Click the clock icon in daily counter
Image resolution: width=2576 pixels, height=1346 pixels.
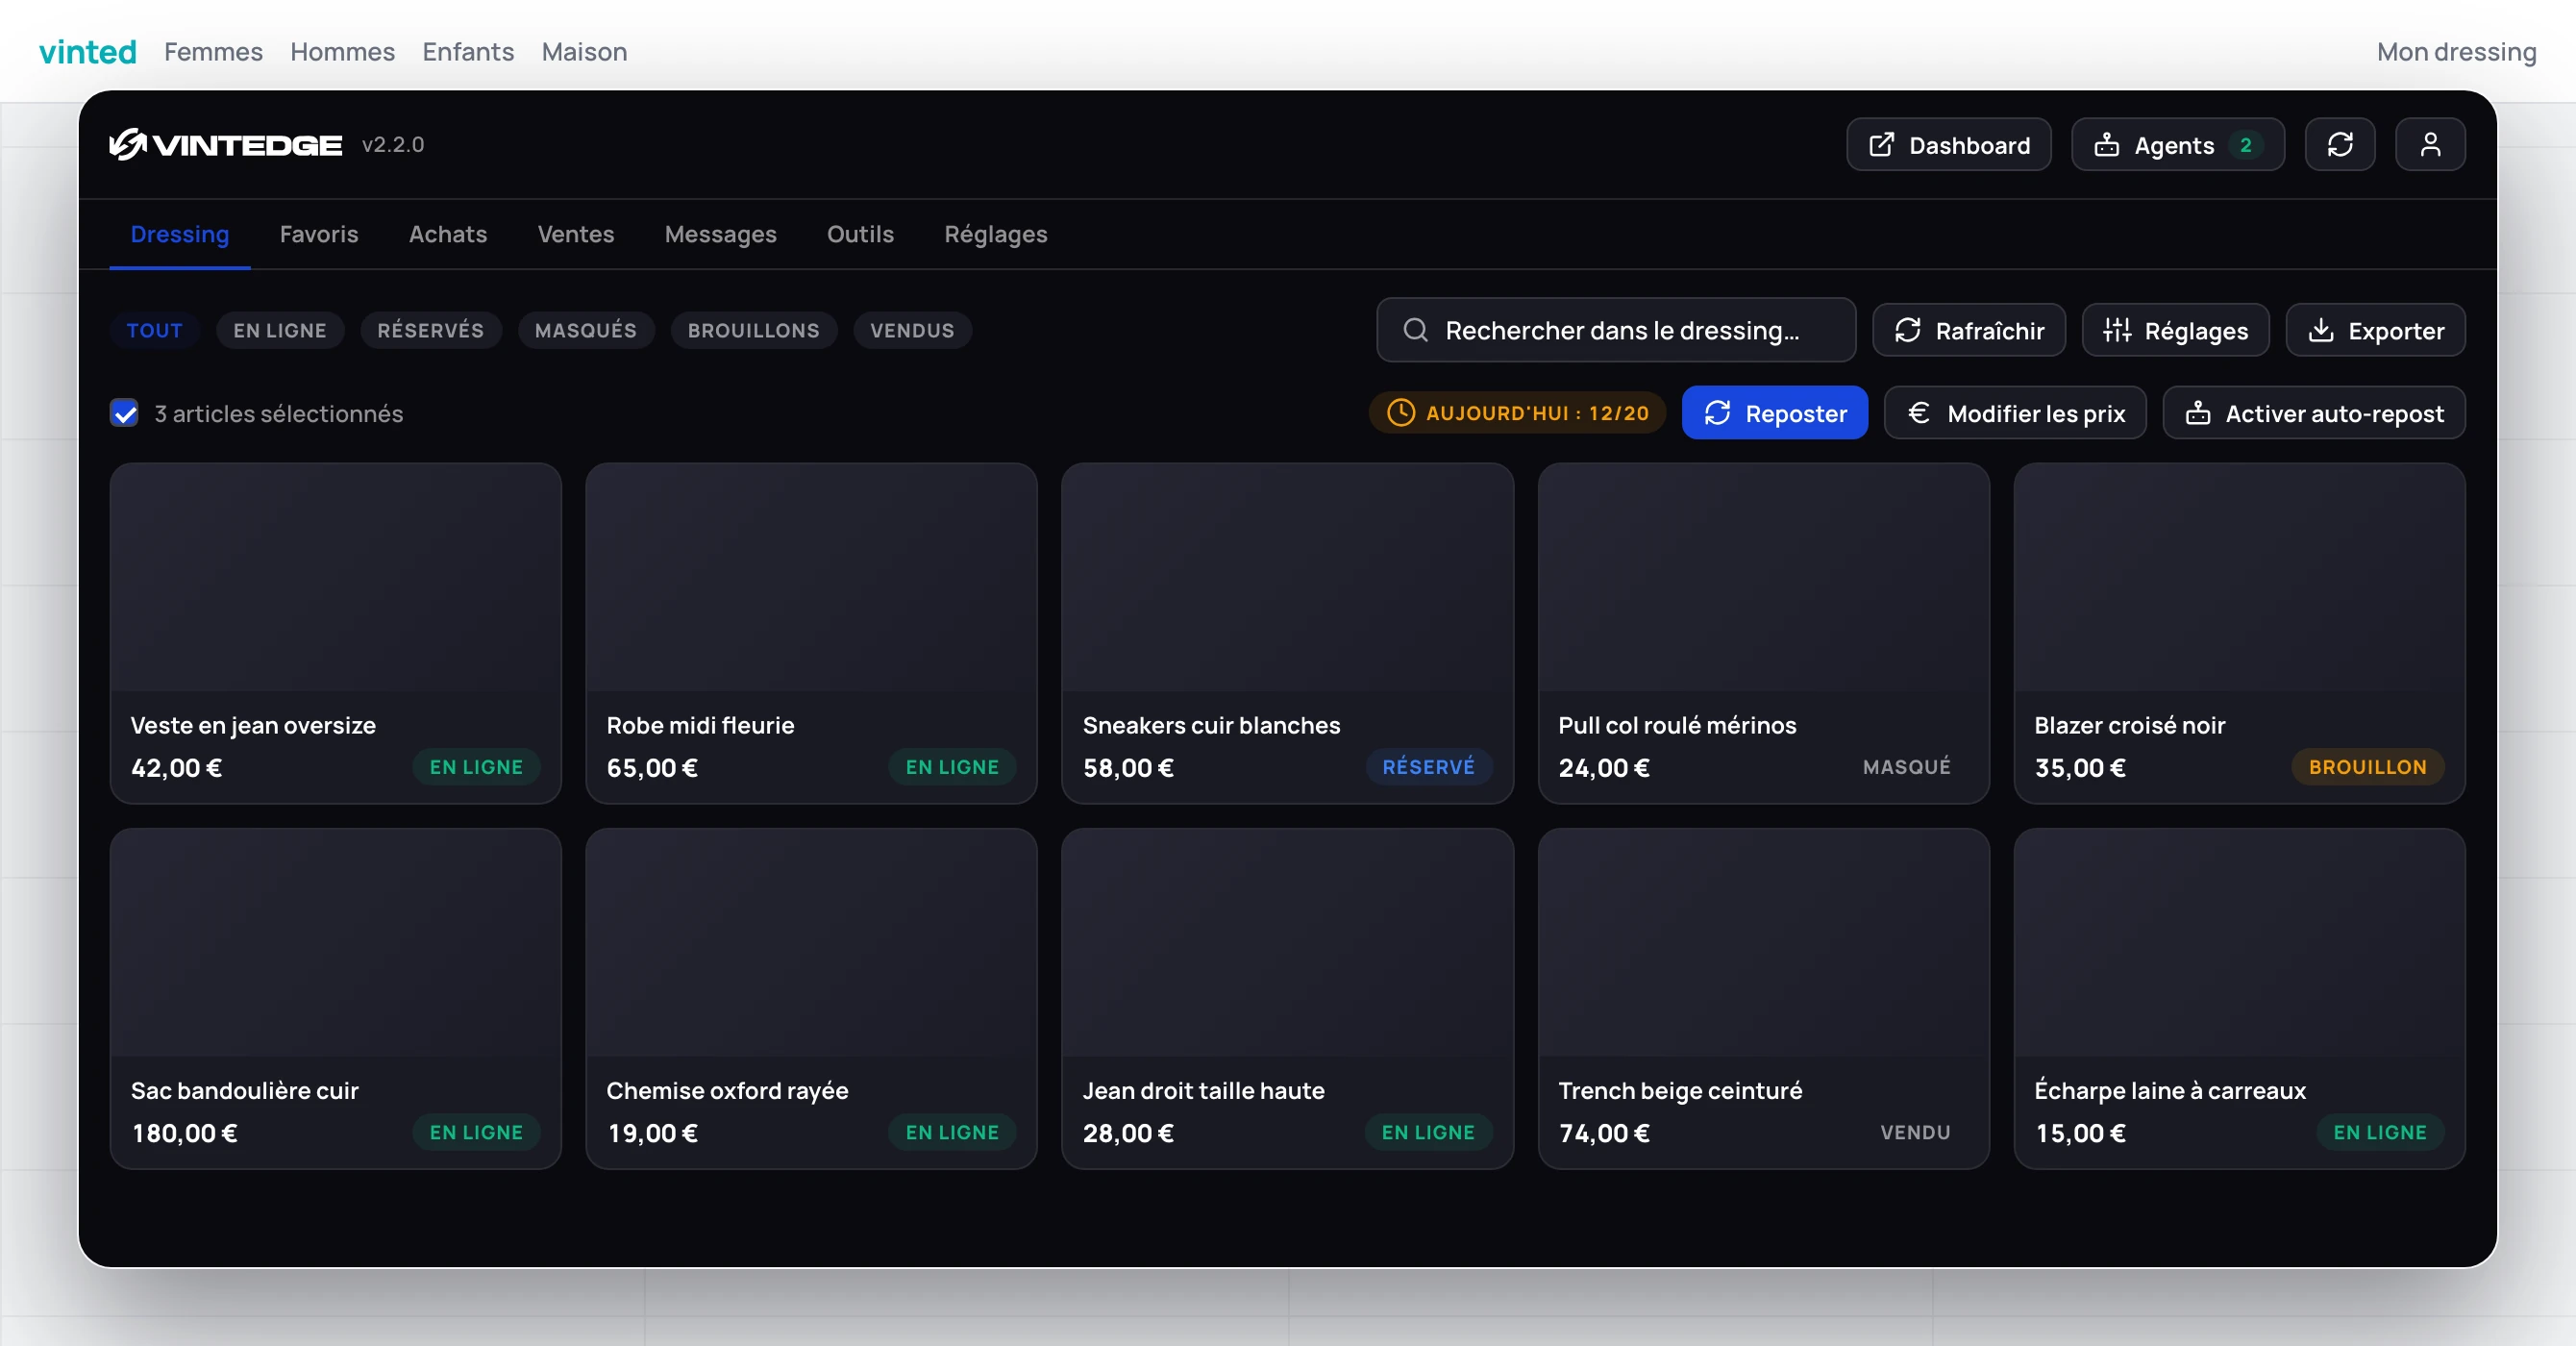click(1400, 413)
